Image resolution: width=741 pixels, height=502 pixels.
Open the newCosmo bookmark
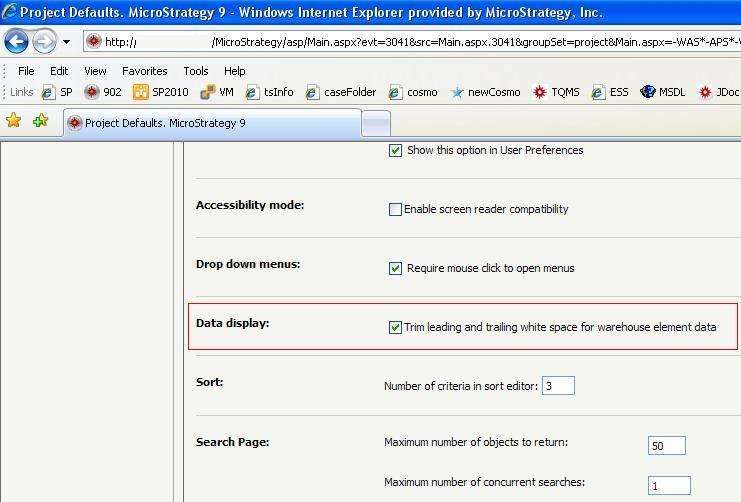486,92
